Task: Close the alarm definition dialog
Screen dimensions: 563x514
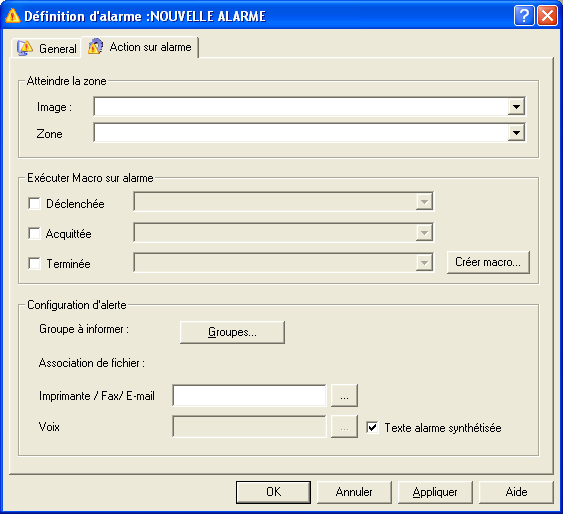Action: pyautogui.click(x=547, y=16)
